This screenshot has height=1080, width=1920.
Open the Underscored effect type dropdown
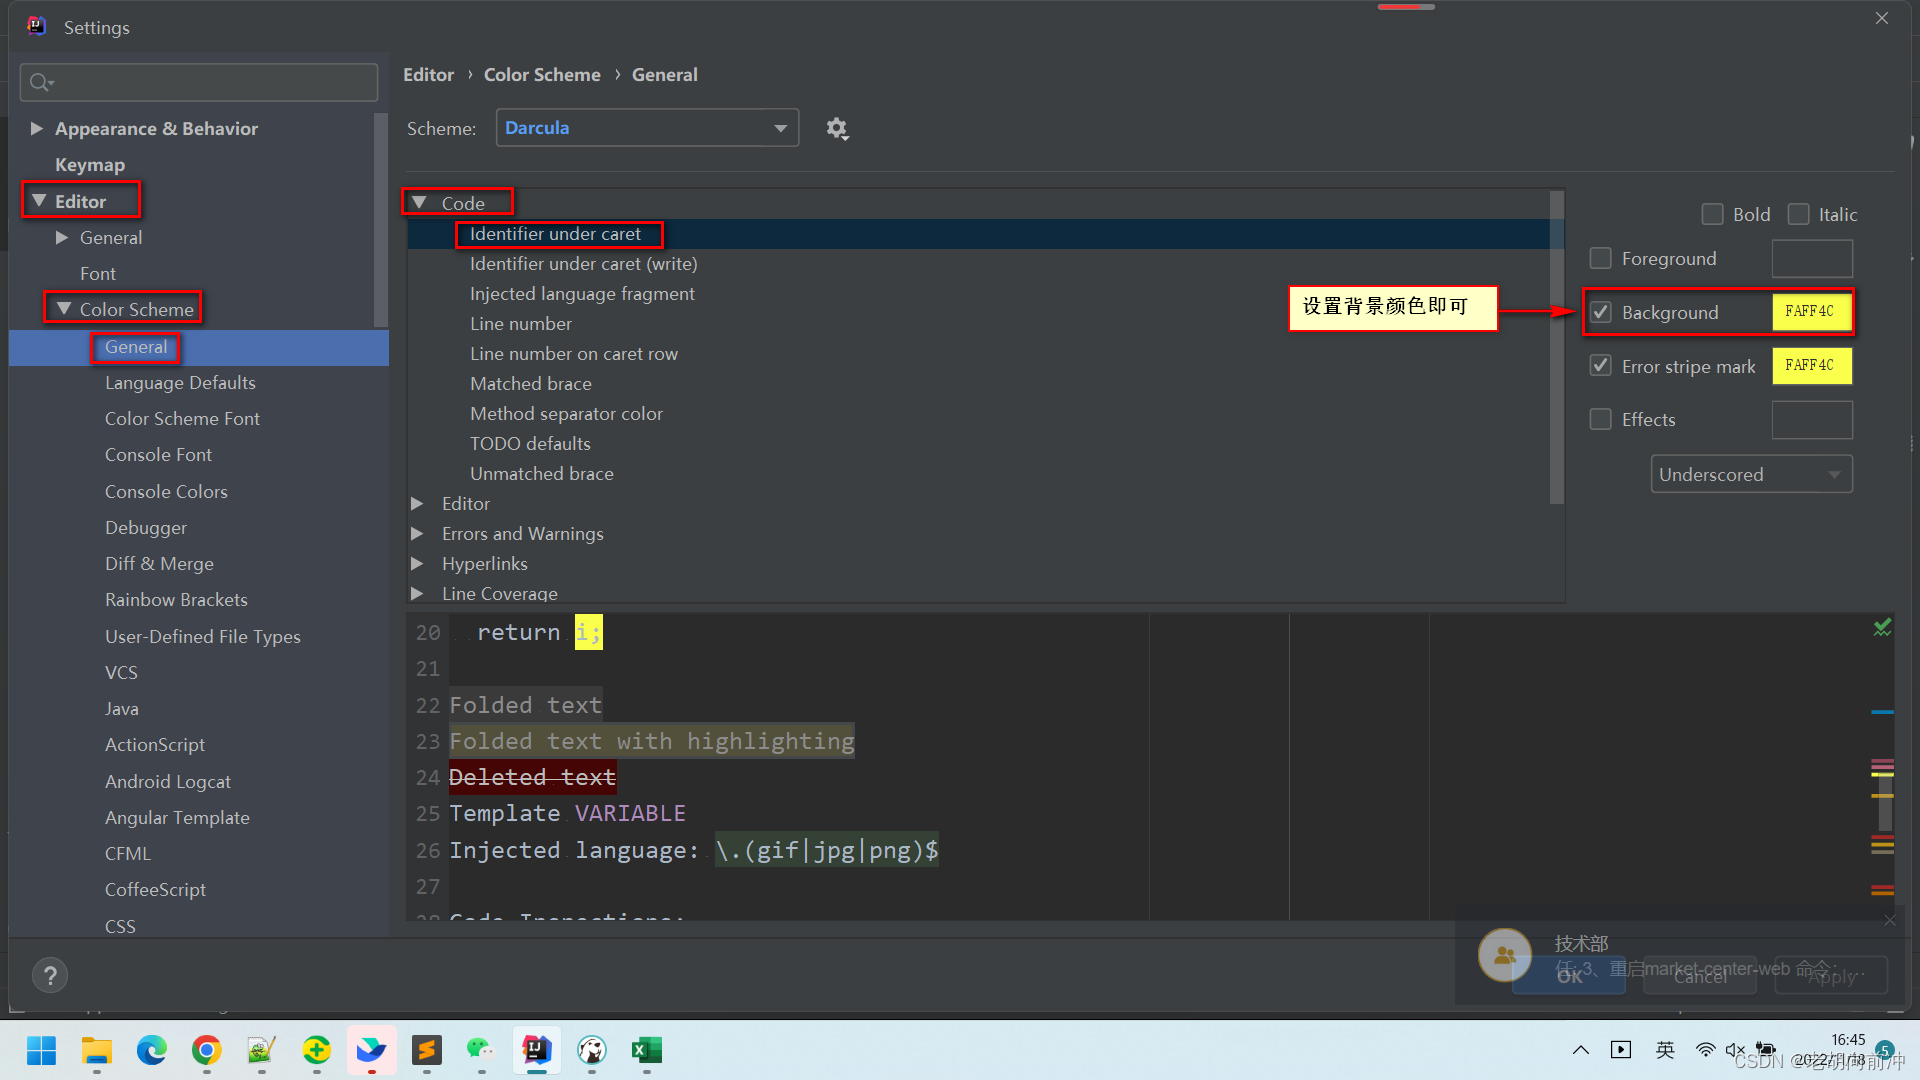click(x=1751, y=474)
